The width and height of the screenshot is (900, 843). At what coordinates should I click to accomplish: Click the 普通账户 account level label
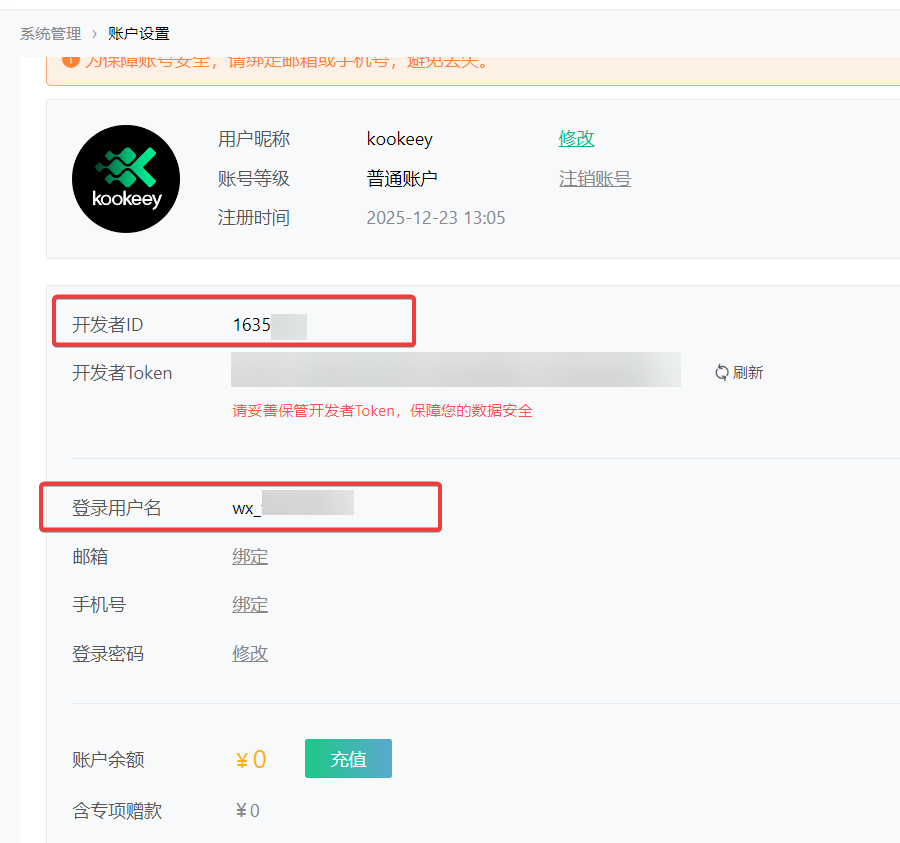(402, 178)
